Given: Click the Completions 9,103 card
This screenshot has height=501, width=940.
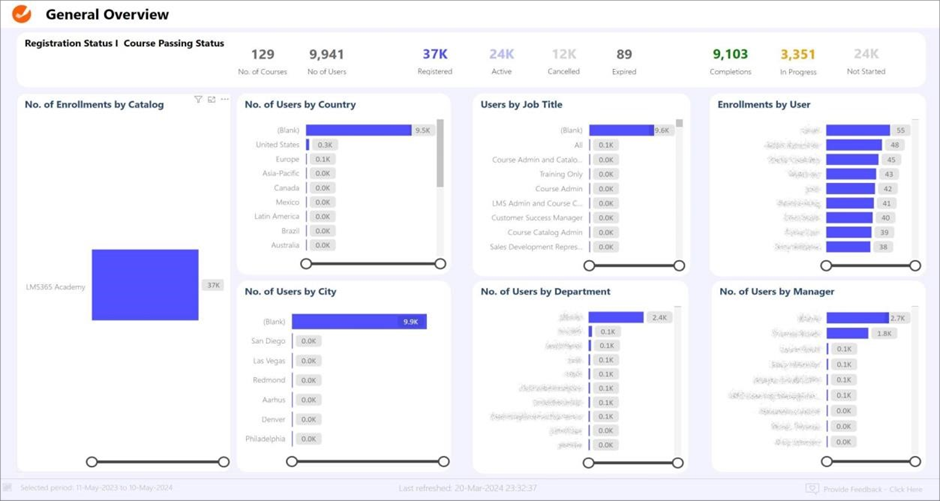Looking at the screenshot, I should click(730, 61).
